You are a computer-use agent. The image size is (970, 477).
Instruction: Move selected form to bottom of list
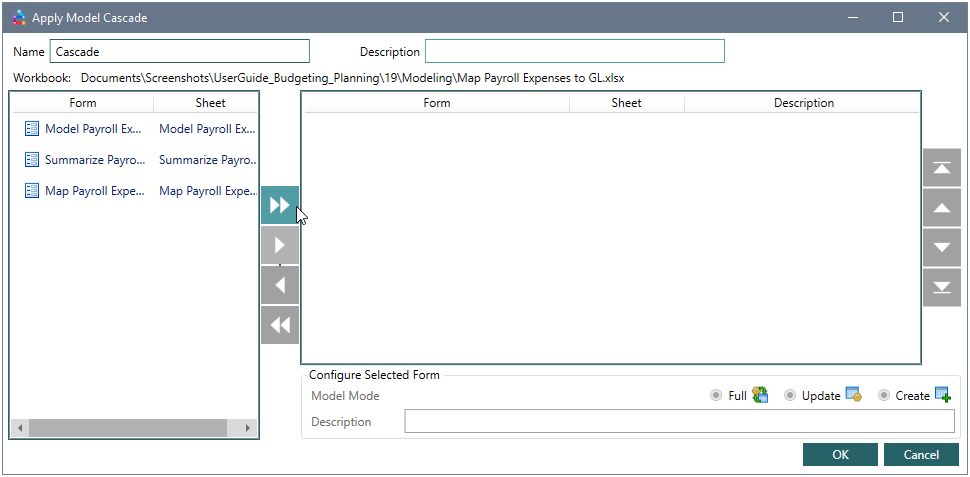(x=941, y=287)
